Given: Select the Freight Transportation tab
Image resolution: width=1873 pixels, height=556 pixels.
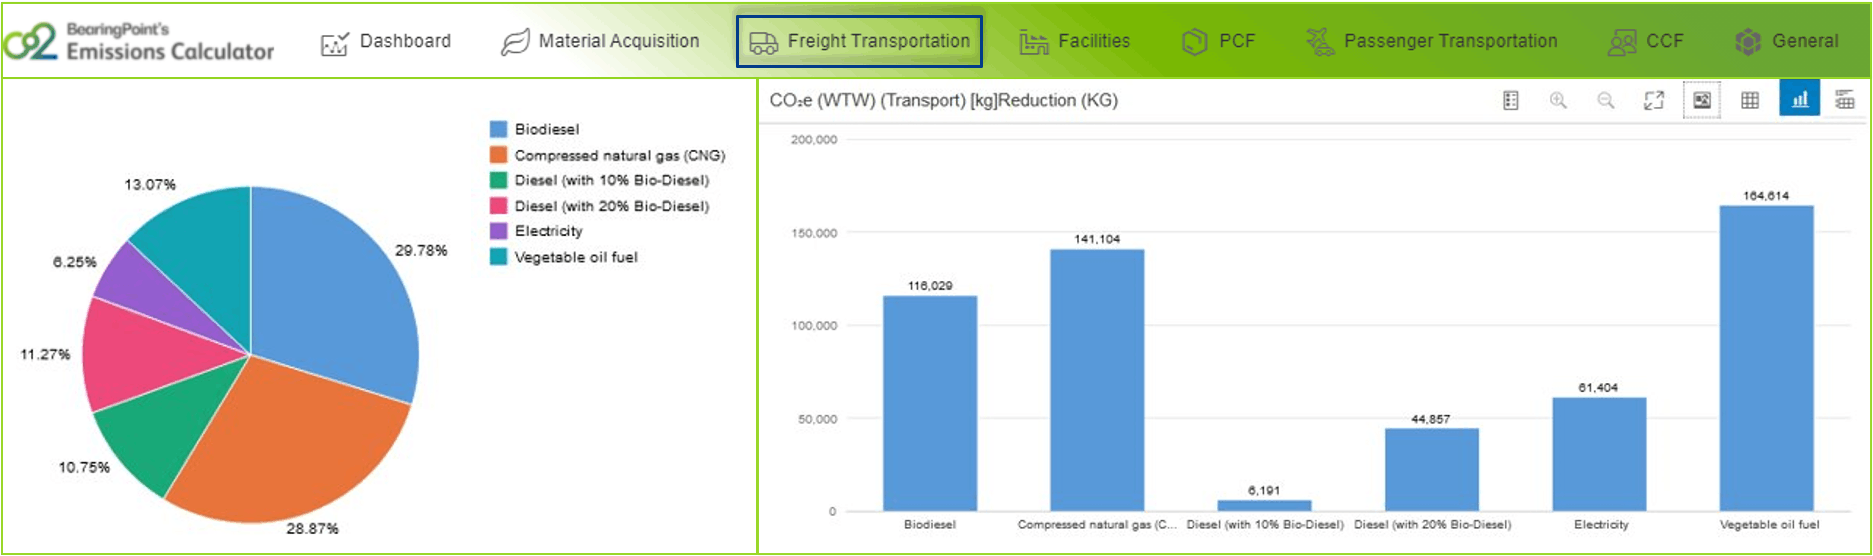Looking at the screenshot, I should 859,42.
